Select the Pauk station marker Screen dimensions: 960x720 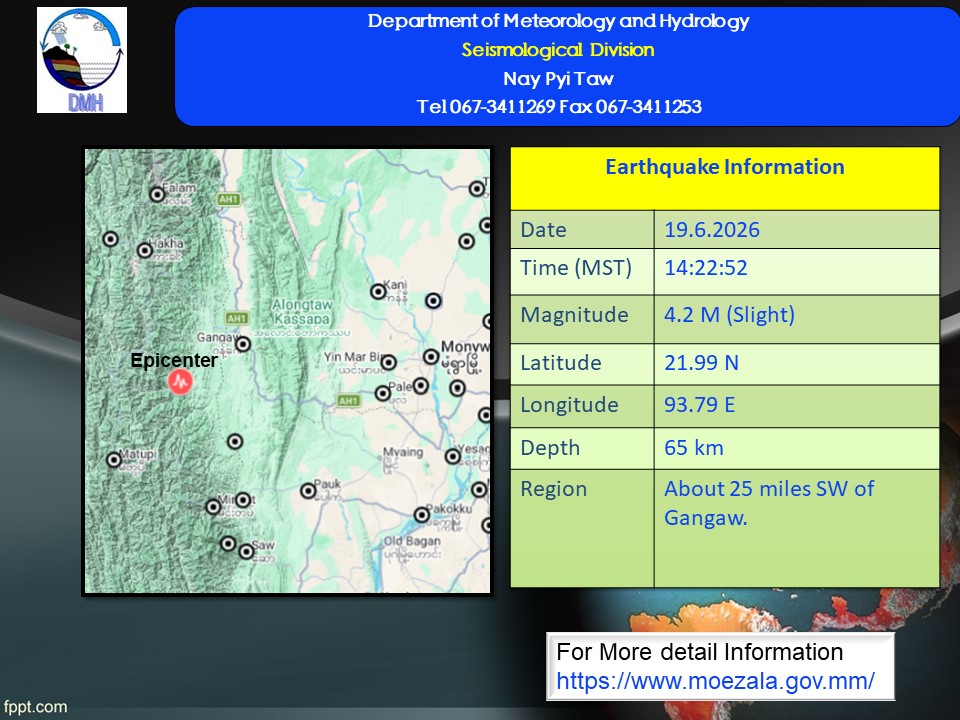pos(308,490)
